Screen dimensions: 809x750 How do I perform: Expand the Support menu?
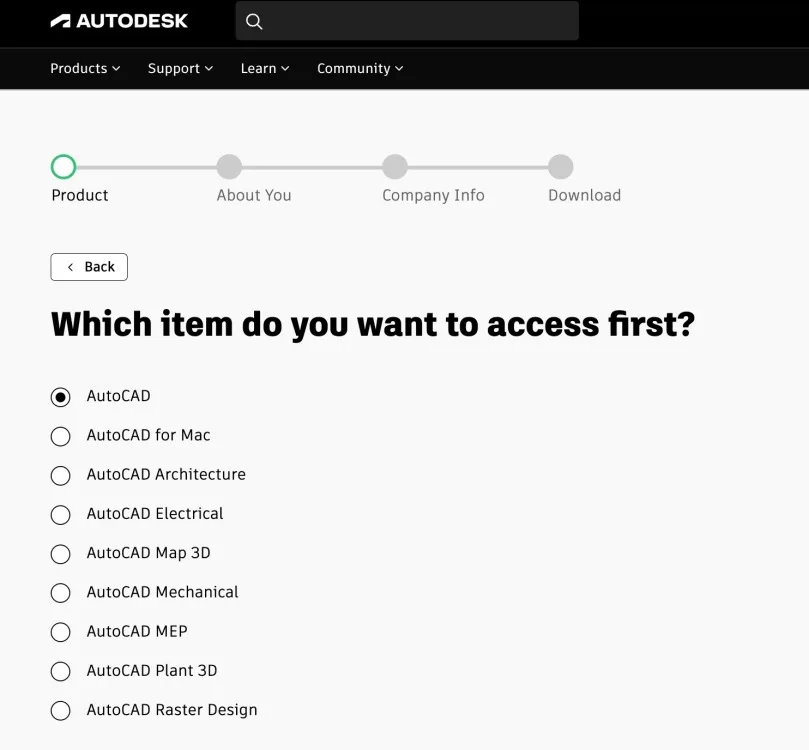[x=180, y=68]
